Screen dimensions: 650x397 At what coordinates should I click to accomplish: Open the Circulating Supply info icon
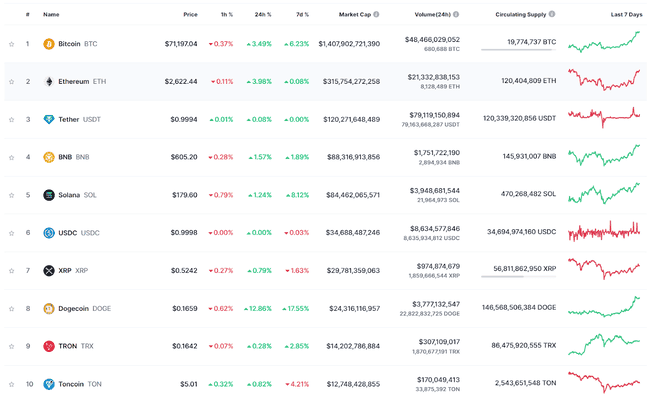[552, 14]
